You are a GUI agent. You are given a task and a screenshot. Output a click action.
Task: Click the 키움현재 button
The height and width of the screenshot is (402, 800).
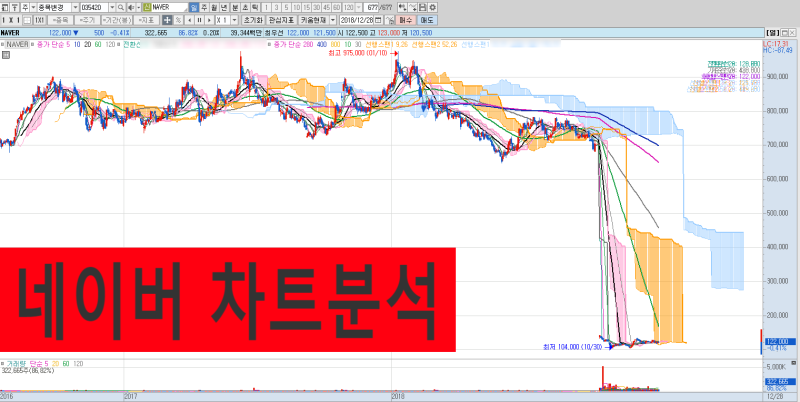click(x=313, y=20)
